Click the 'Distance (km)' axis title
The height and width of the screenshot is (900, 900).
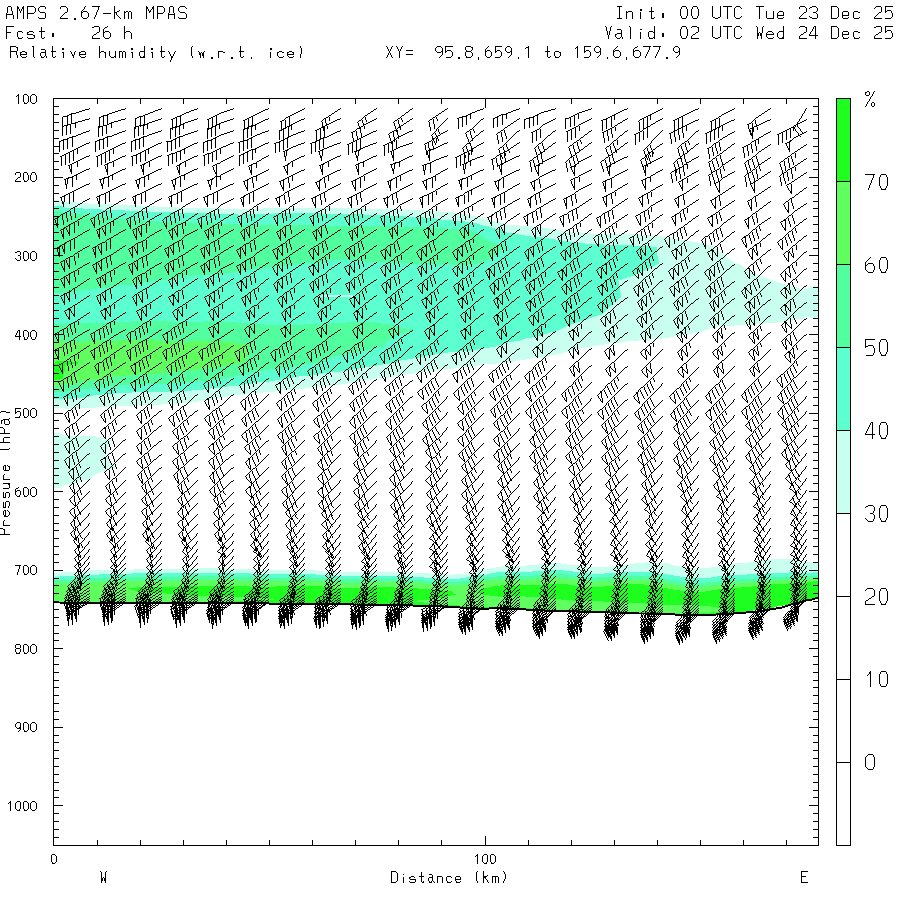coord(449,878)
